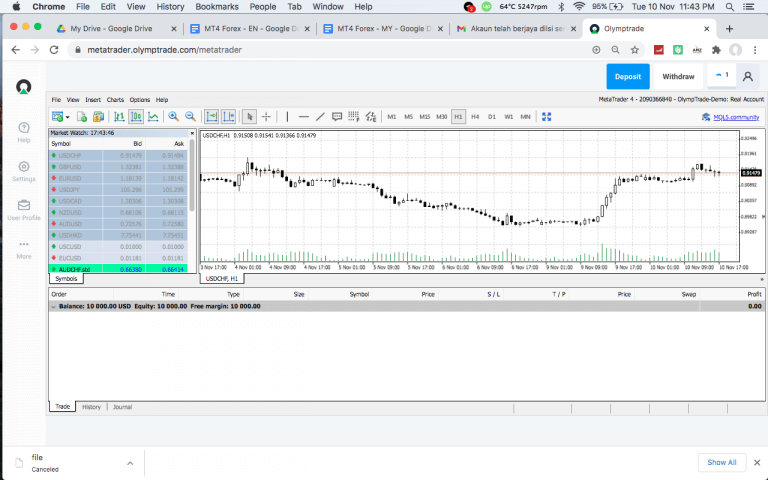Open the MetaTrader Charts menu
Viewport: 768px width, 480px height.
point(116,99)
